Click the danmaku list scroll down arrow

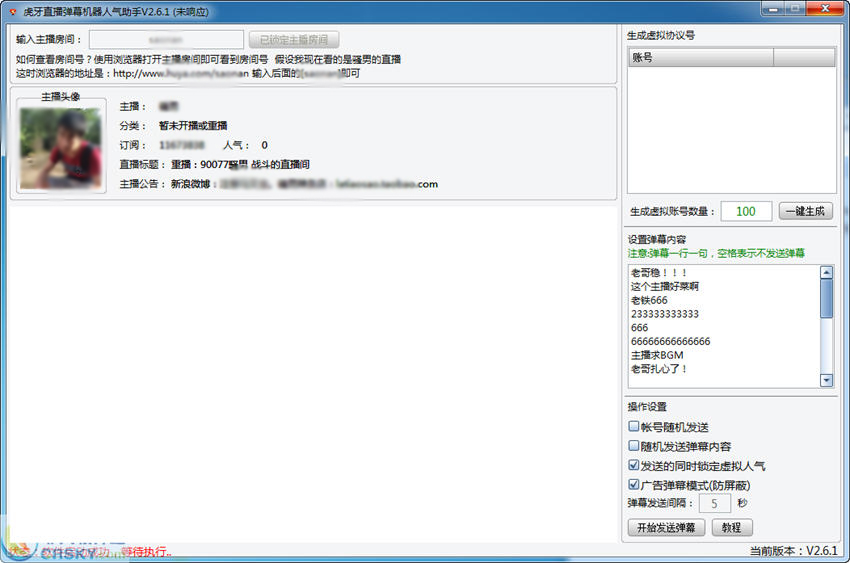tap(826, 380)
